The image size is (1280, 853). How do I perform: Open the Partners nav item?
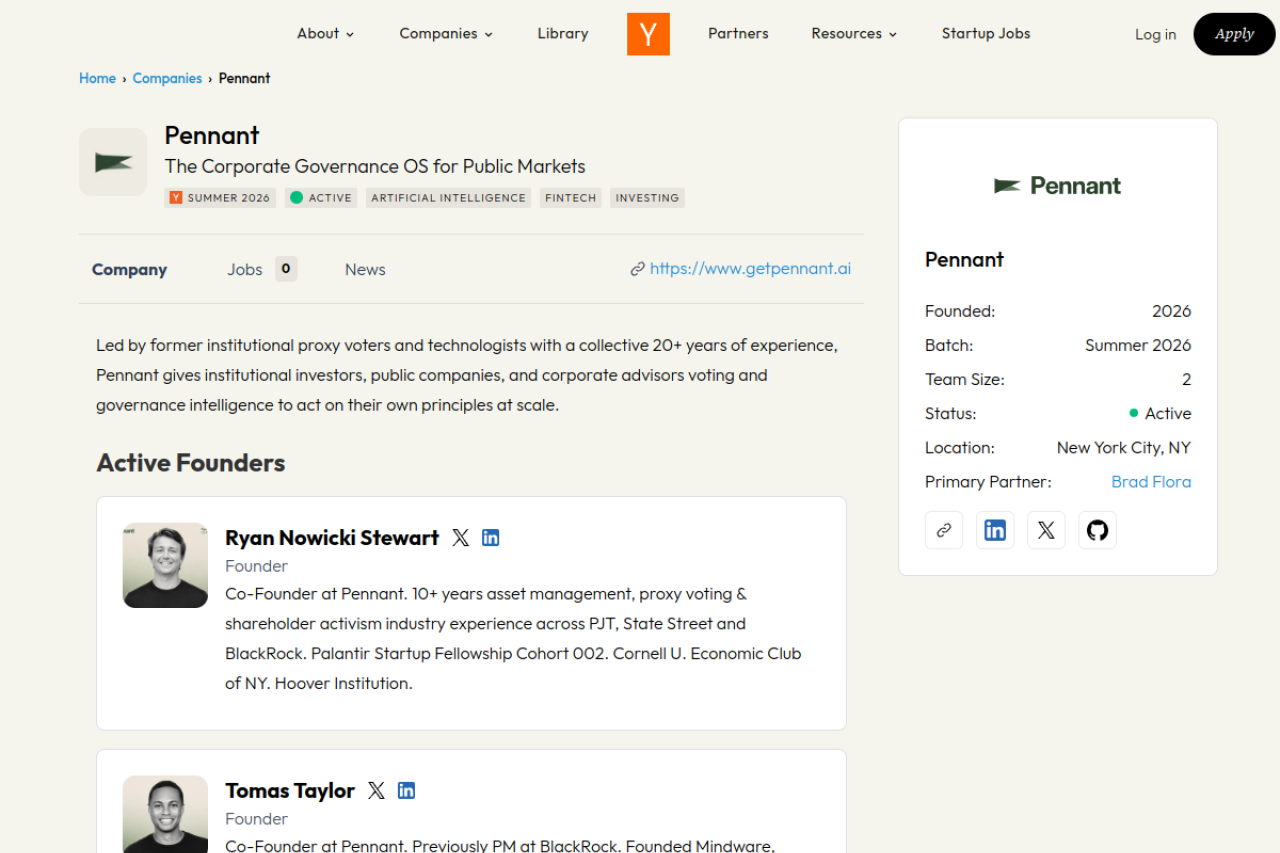[738, 34]
